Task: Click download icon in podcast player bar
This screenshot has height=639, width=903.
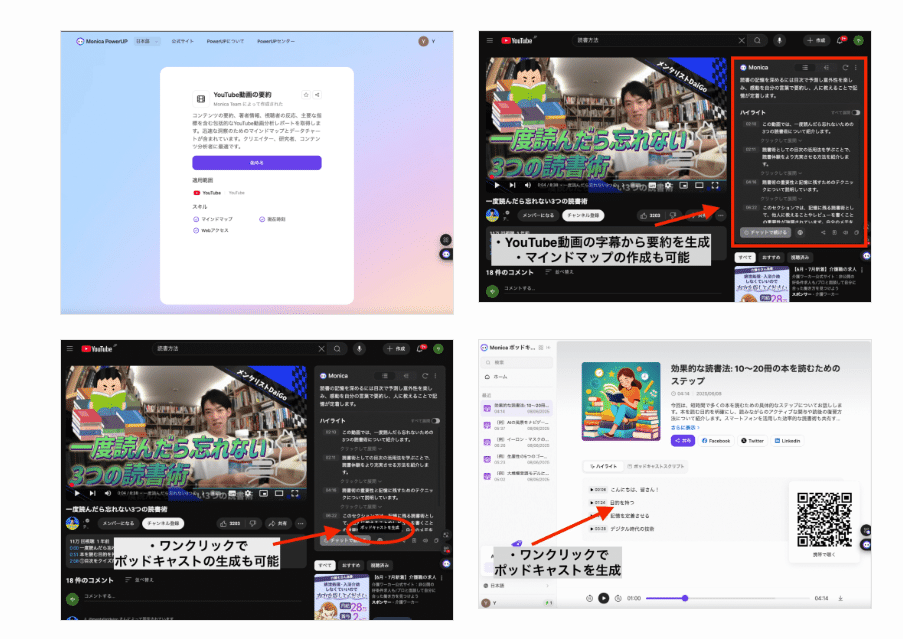Action: (x=840, y=599)
